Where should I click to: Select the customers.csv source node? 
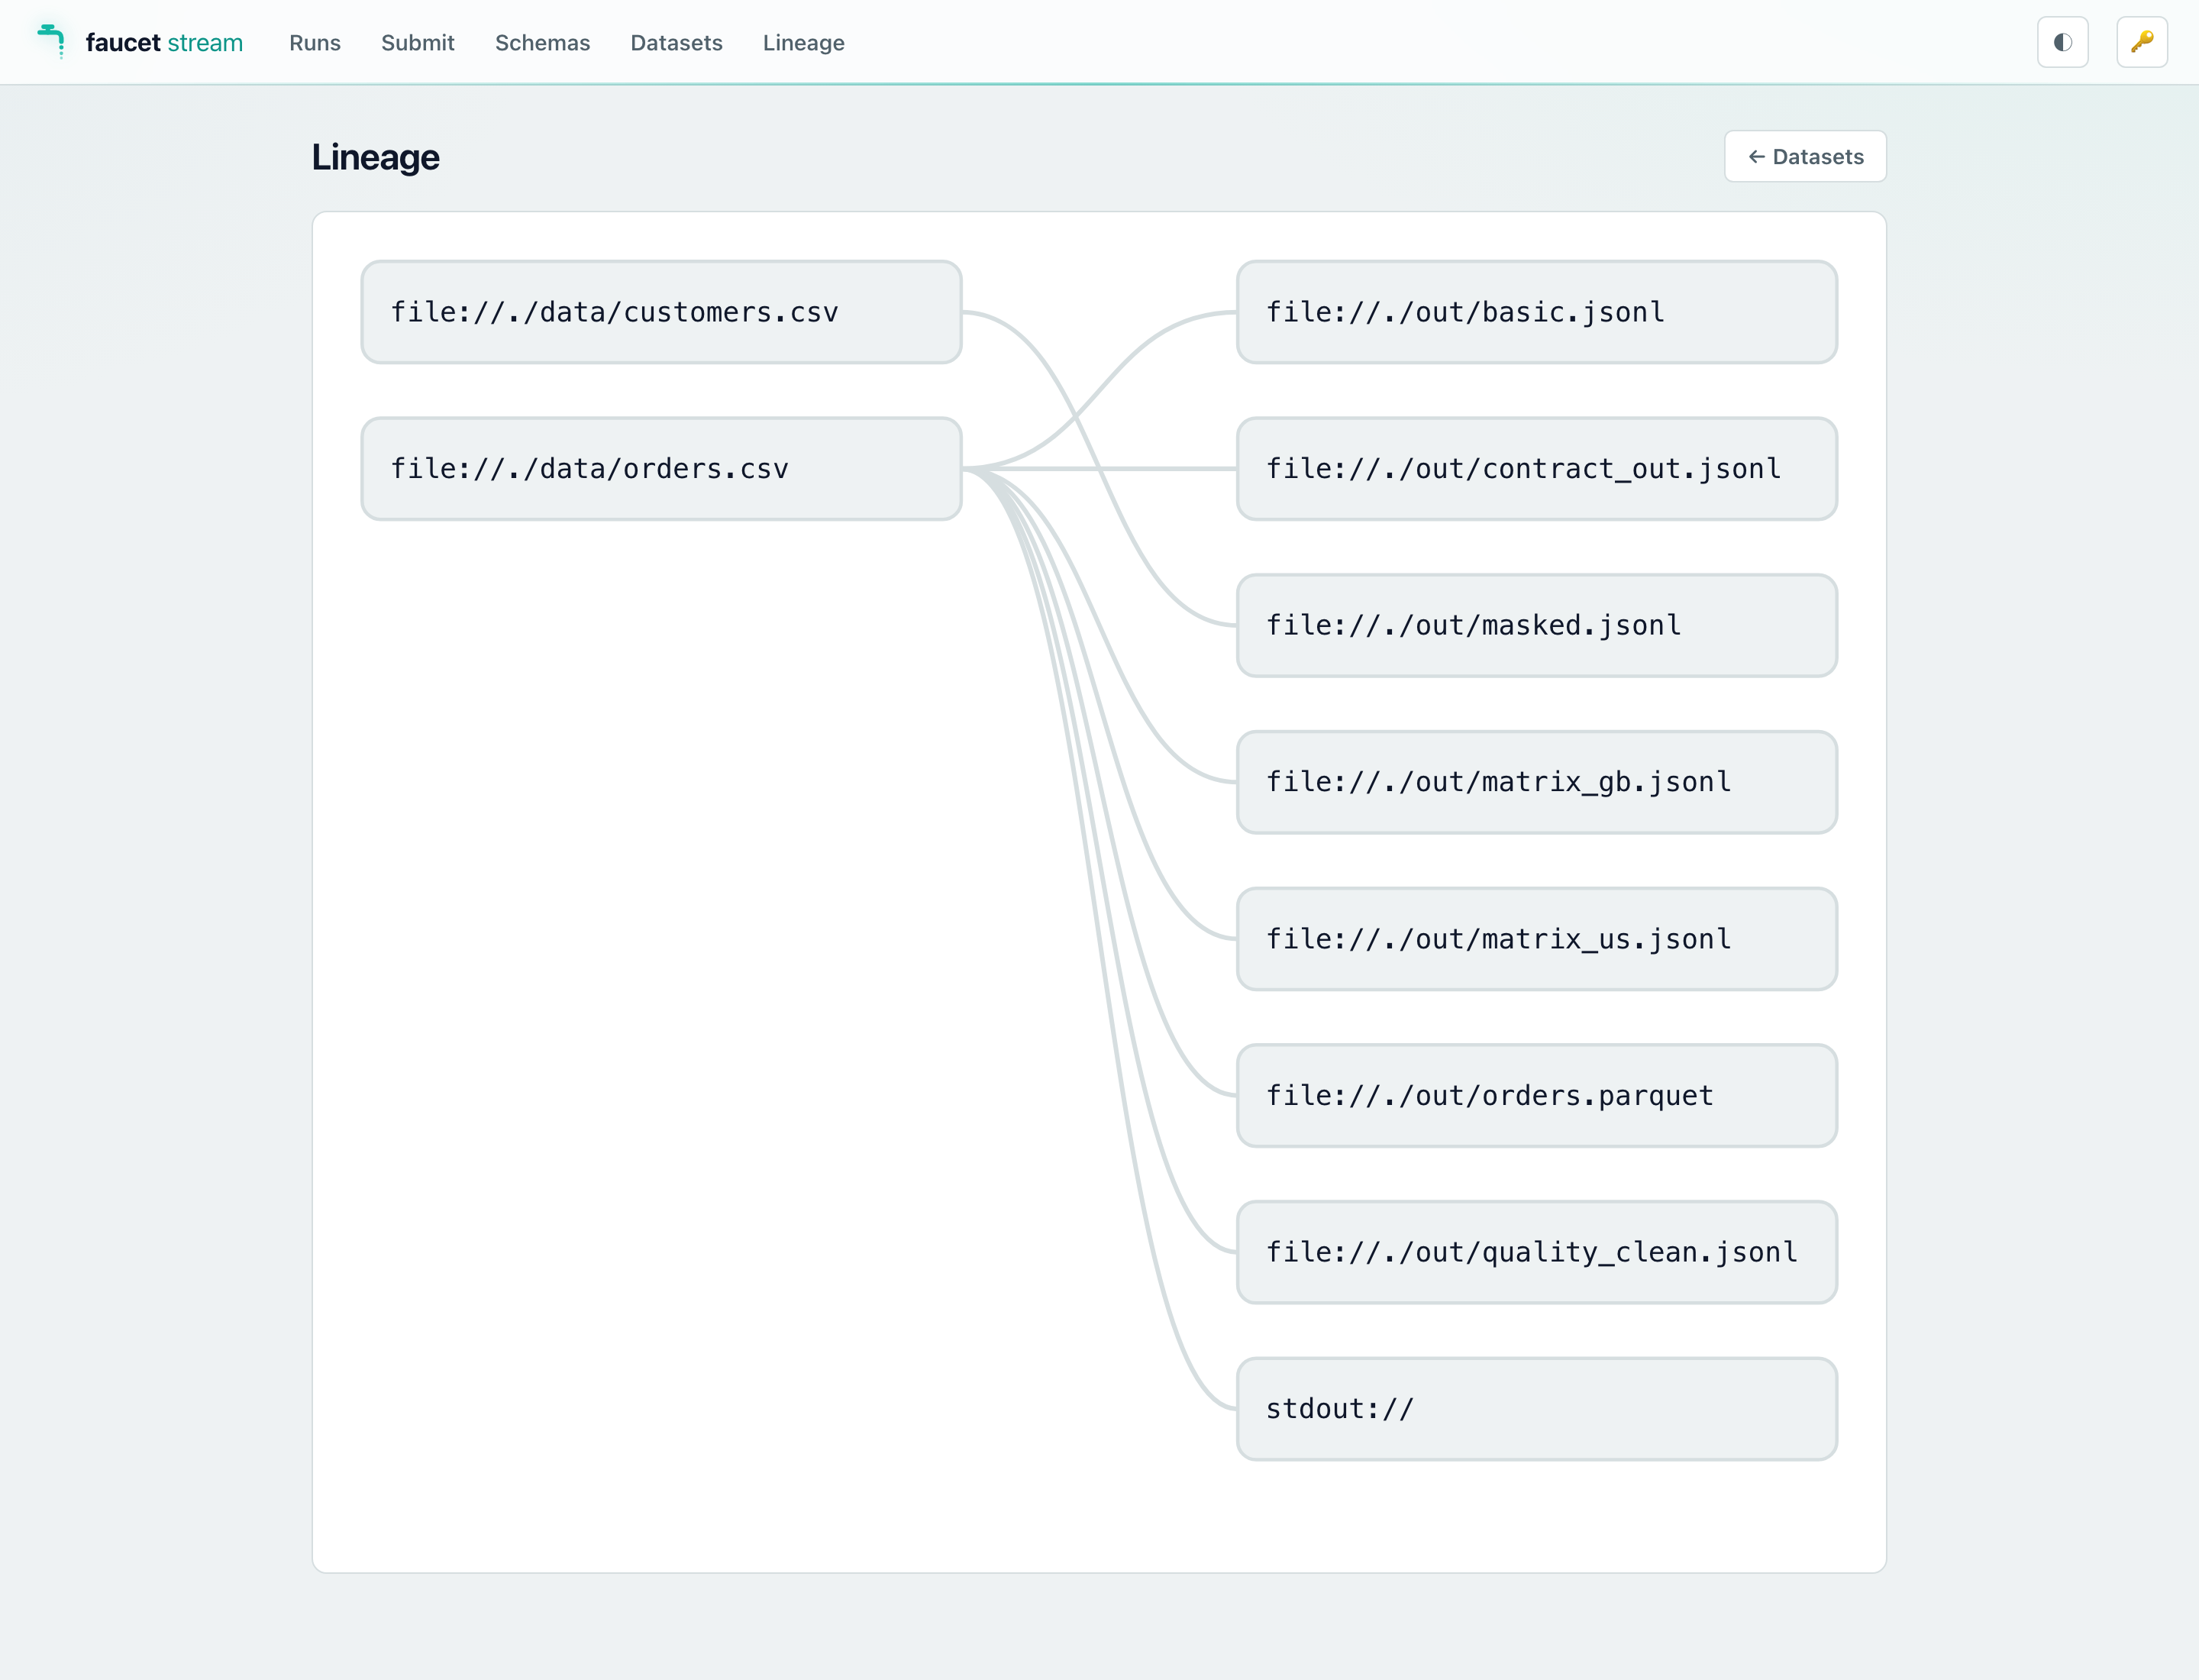[x=661, y=312]
